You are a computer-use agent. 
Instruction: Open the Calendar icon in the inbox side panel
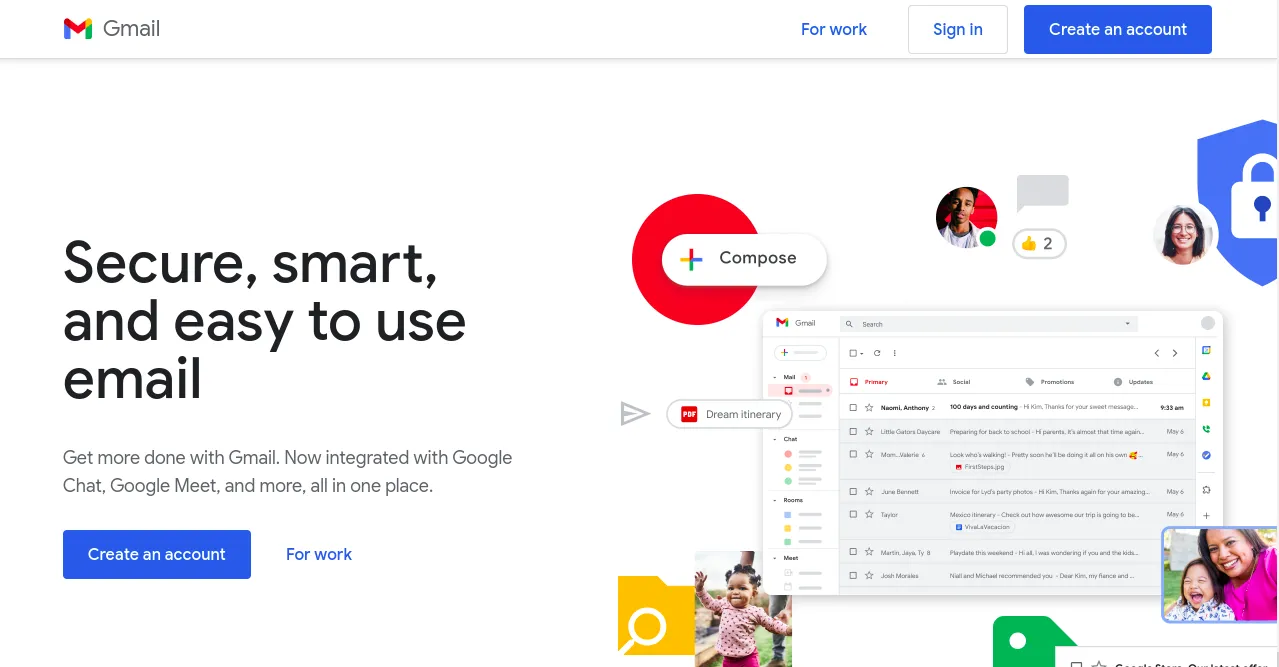tap(1206, 351)
